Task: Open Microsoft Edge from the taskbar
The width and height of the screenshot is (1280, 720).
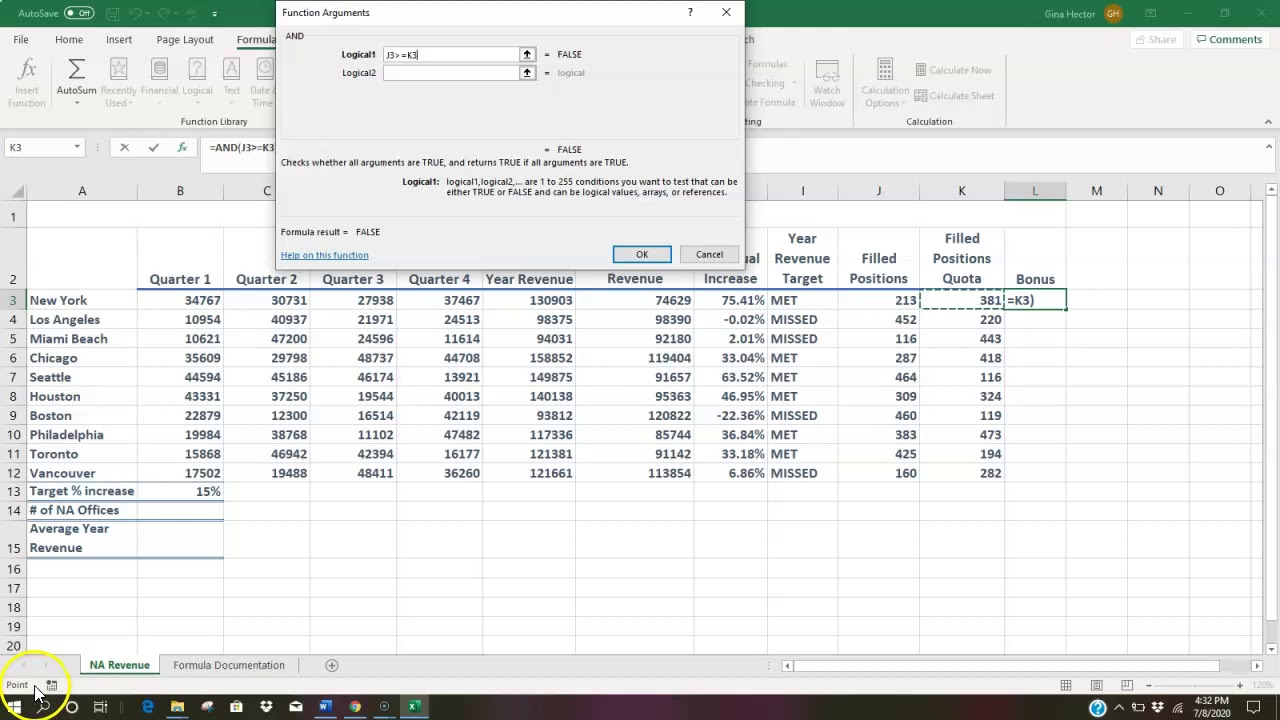Action: tap(148, 707)
